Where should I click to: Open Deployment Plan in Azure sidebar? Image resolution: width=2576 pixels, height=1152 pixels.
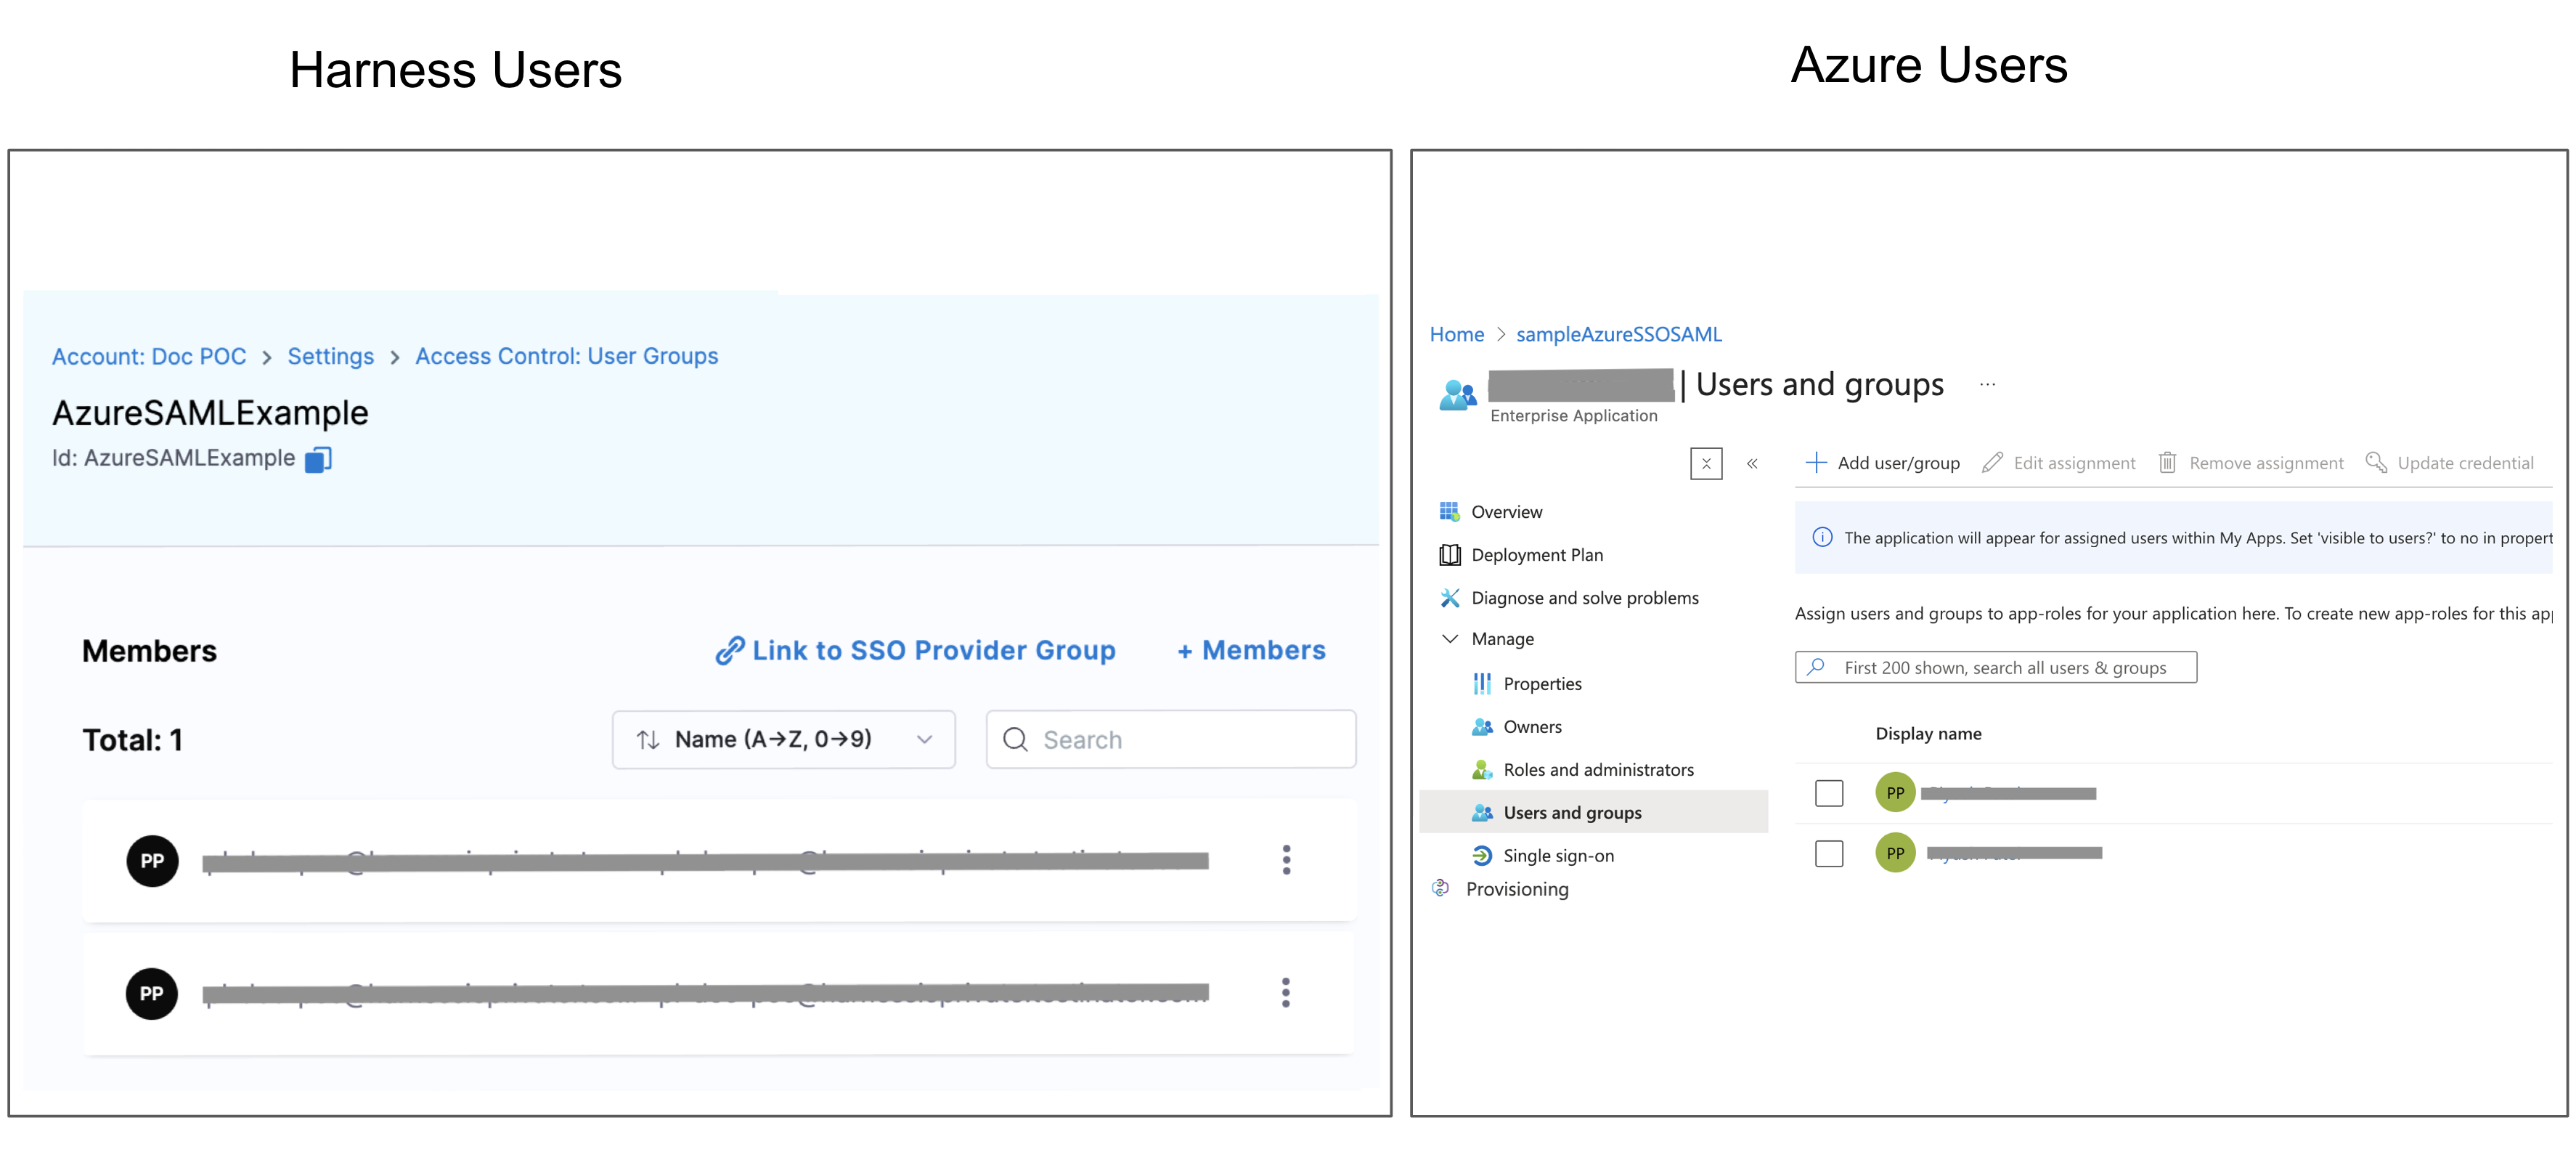(x=1536, y=555)
